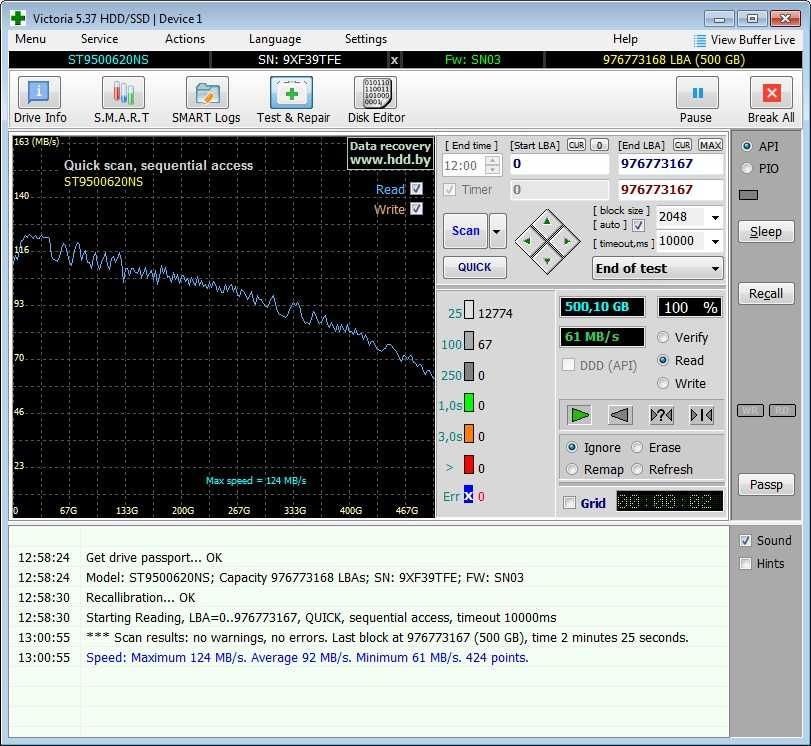Select the PIO access mode

tap(746, 168)
